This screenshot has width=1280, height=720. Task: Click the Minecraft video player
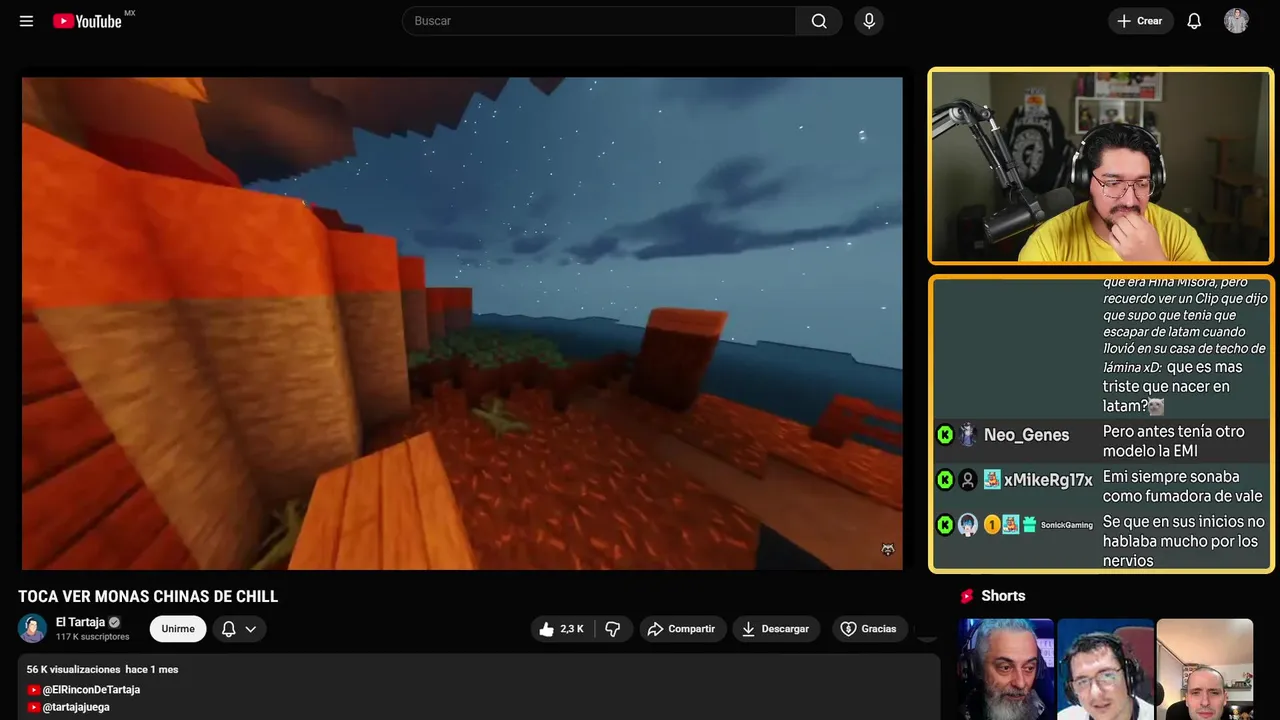coord(462,323)
